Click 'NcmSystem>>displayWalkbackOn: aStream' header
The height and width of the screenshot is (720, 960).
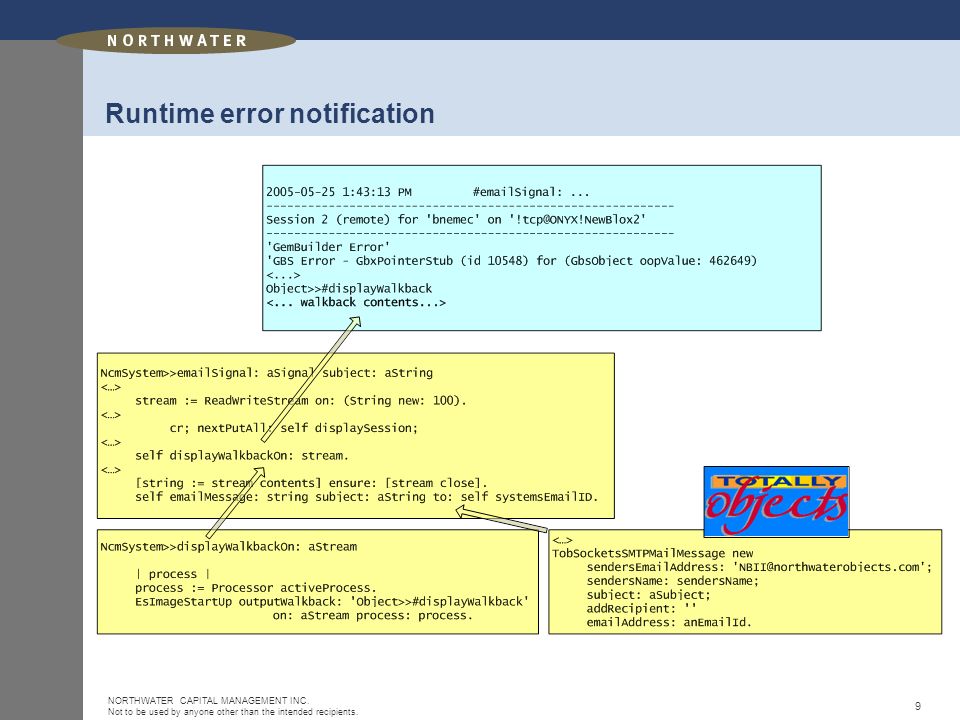click(x=228, y=546)
